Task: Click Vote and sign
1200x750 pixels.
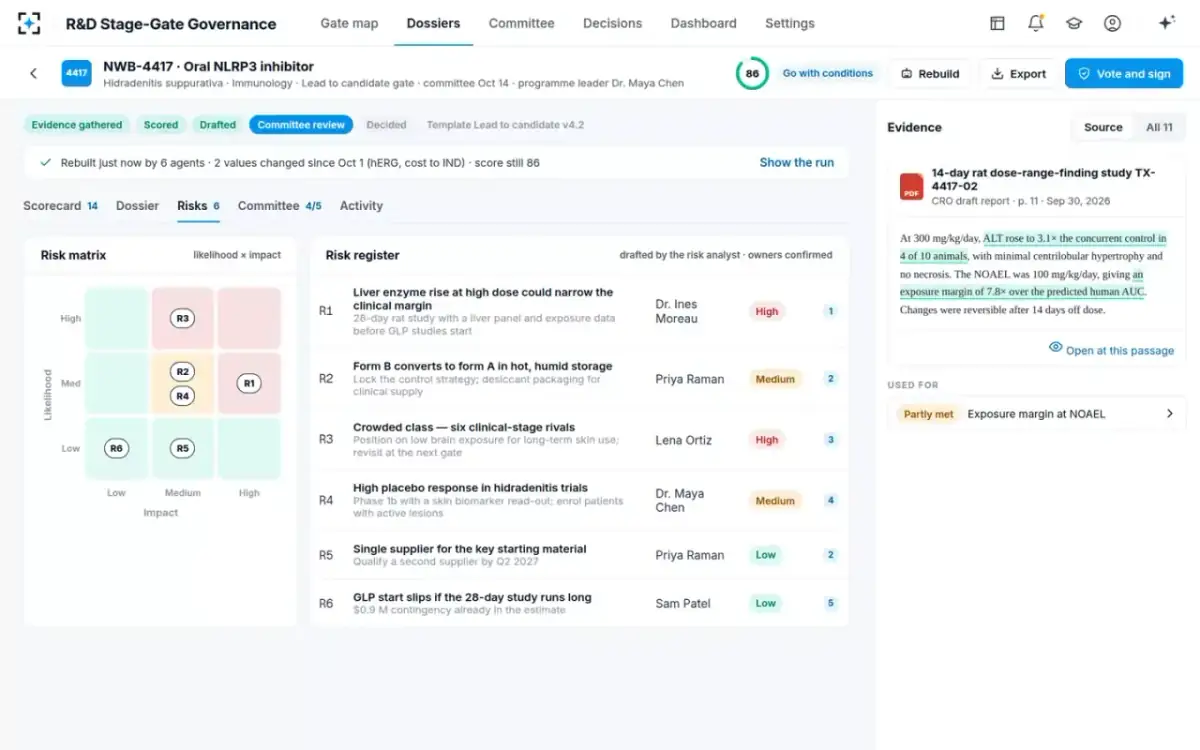Action: [1124, 73]
